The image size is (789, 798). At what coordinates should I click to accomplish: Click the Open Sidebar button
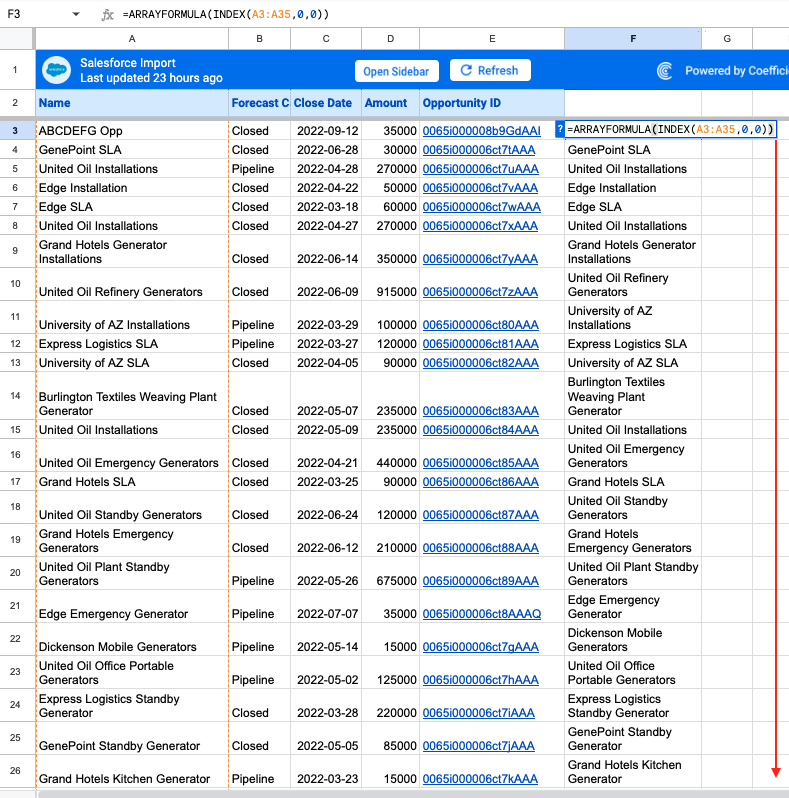[396, 71]
